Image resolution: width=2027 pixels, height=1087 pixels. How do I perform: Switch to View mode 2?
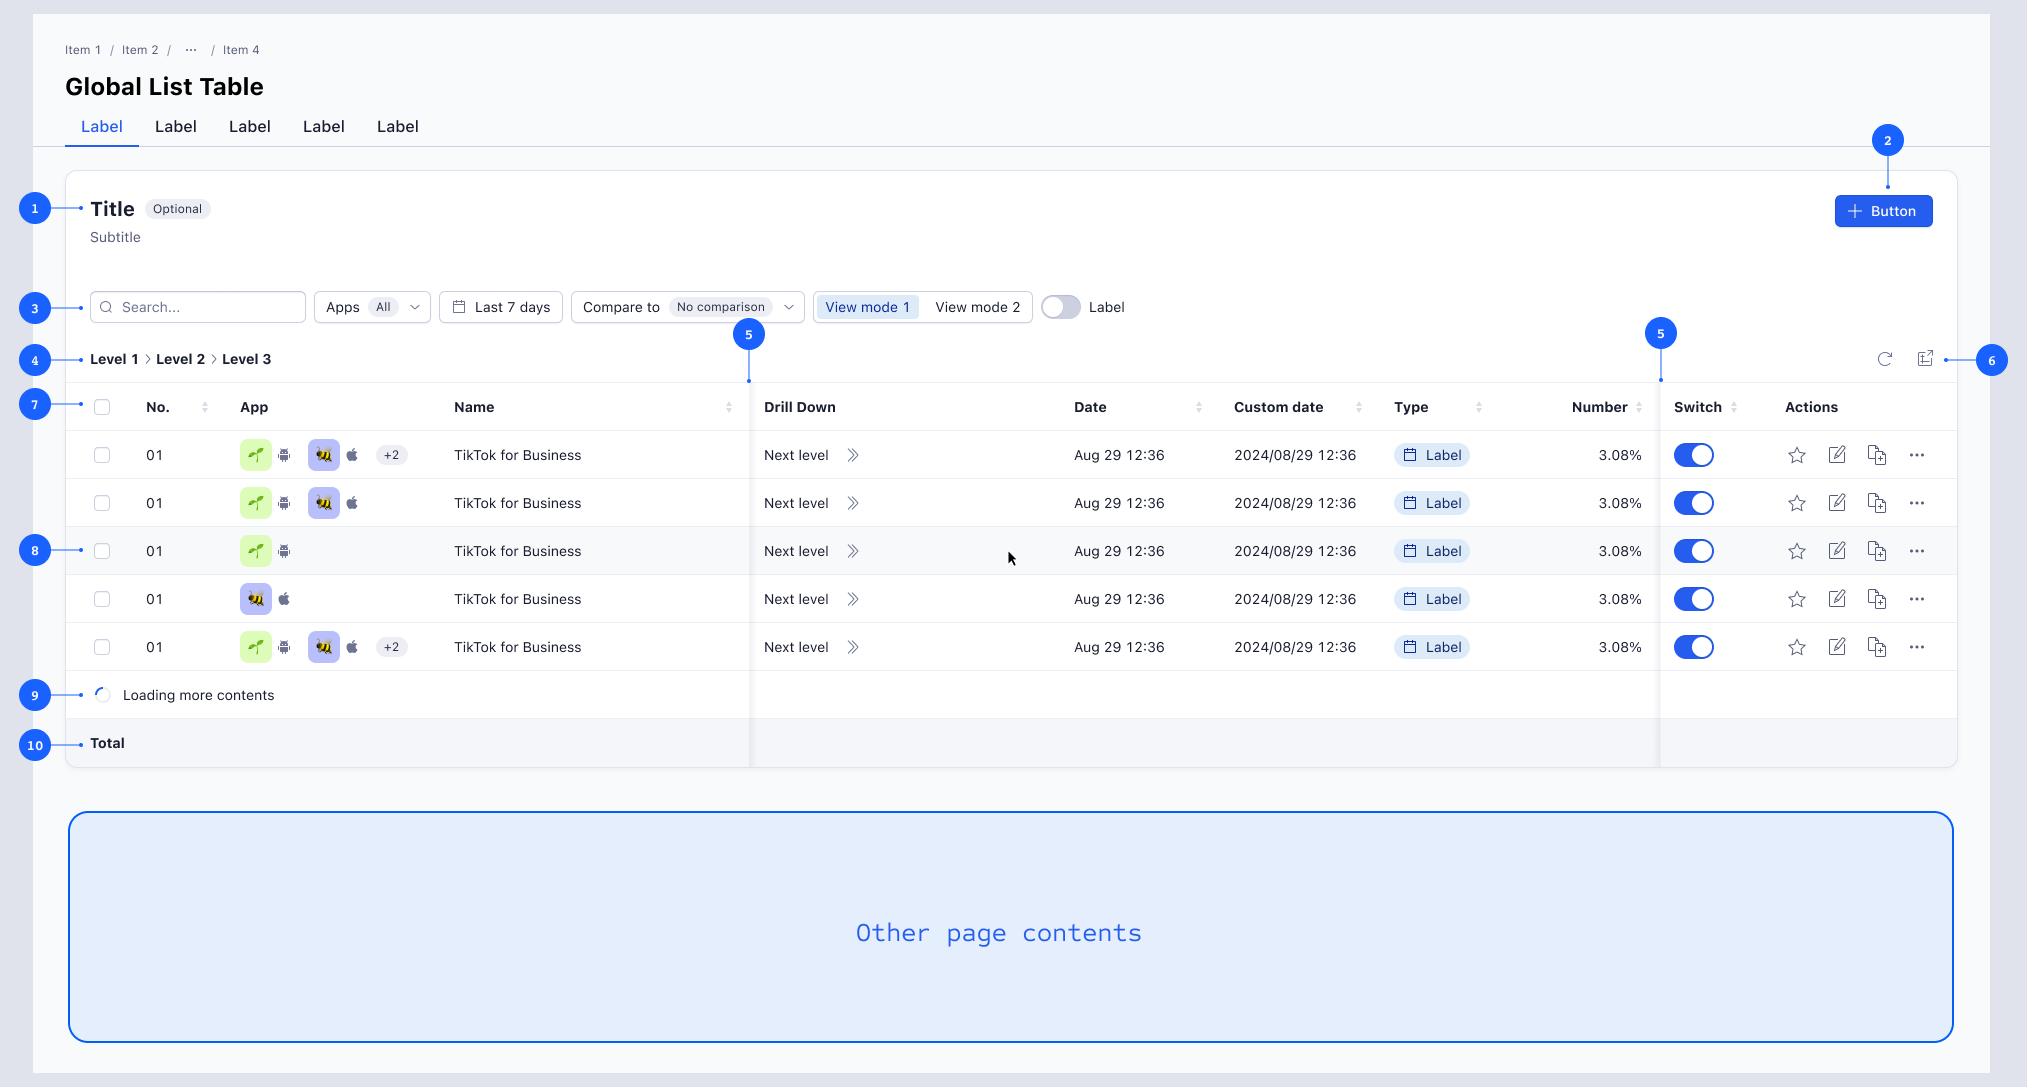tap(978, 307)
